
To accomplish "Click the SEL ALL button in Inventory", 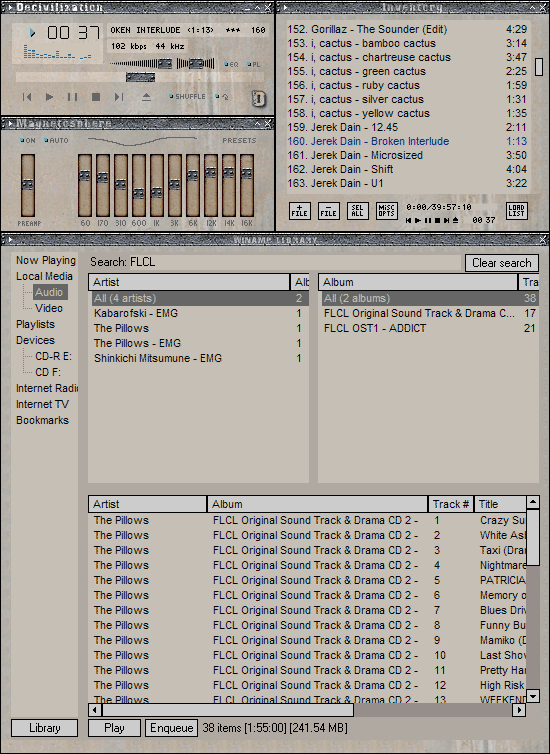I will [358, 211].
